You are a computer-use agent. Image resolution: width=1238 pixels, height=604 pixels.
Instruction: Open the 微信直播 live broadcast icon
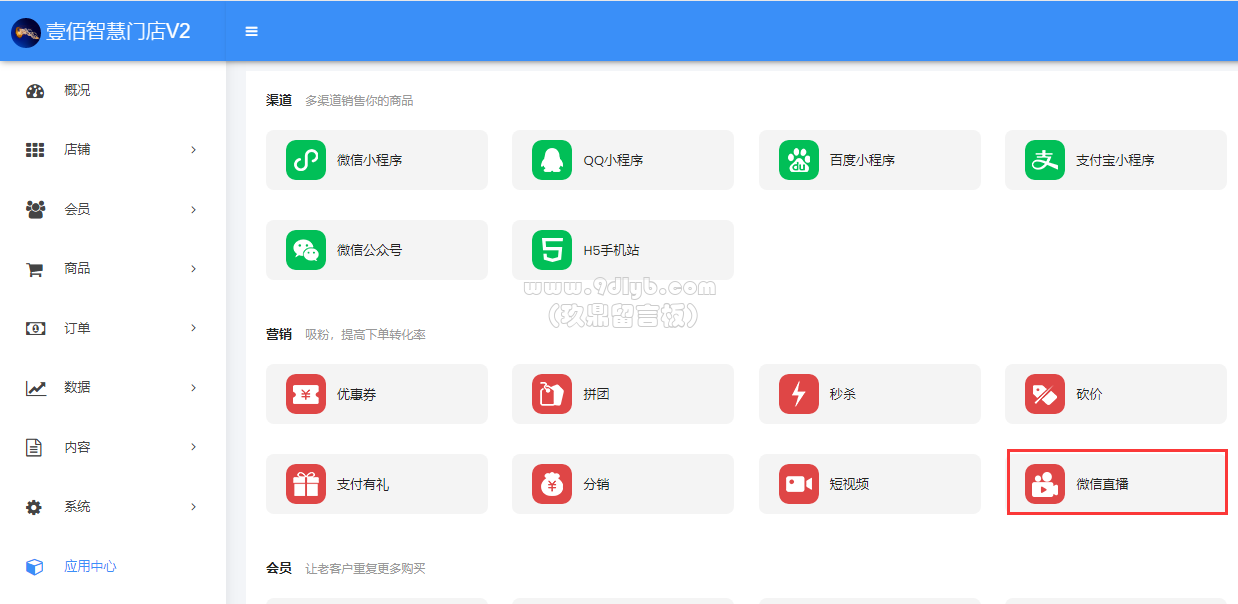[x=1045, y=484]
